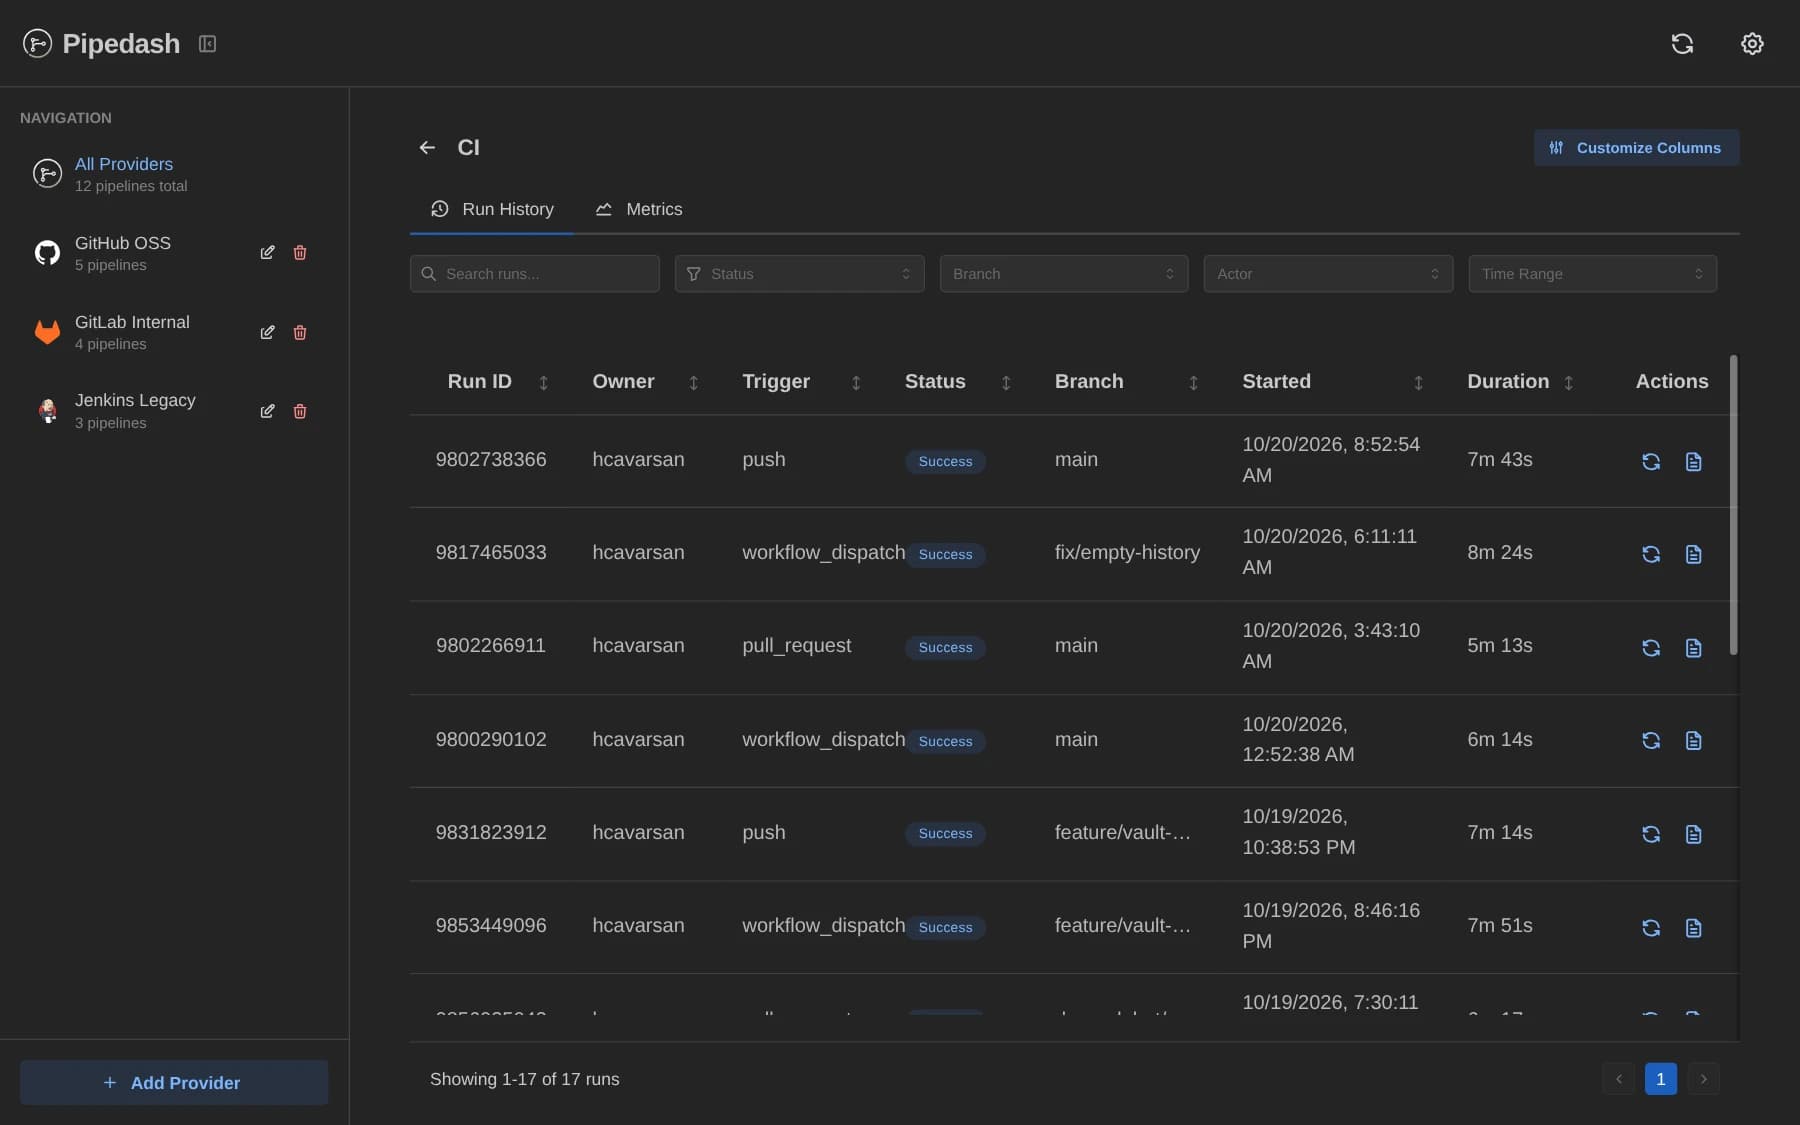The height and width of the screenshot is (1125, 1800).
Task: View logs for run 9802738366
Action: (x=1693, y=461)
